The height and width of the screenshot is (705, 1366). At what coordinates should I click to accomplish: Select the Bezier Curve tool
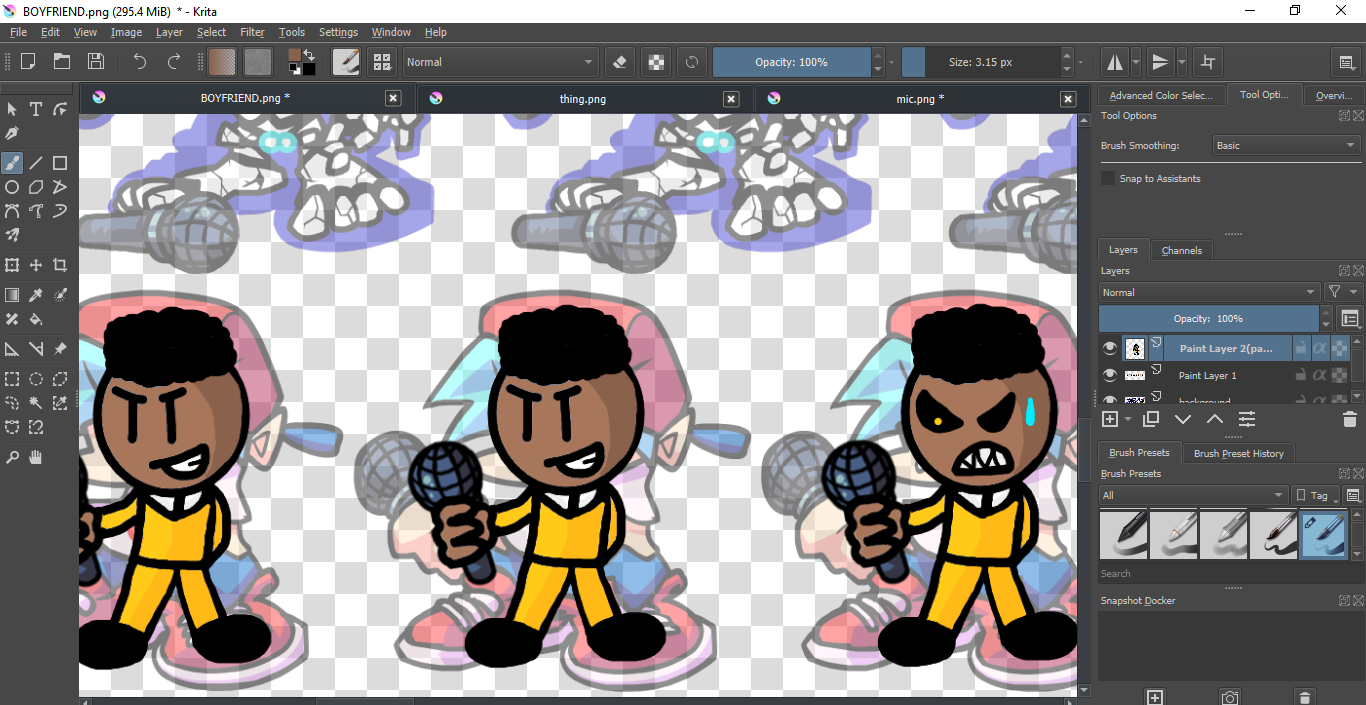point(12,211)
